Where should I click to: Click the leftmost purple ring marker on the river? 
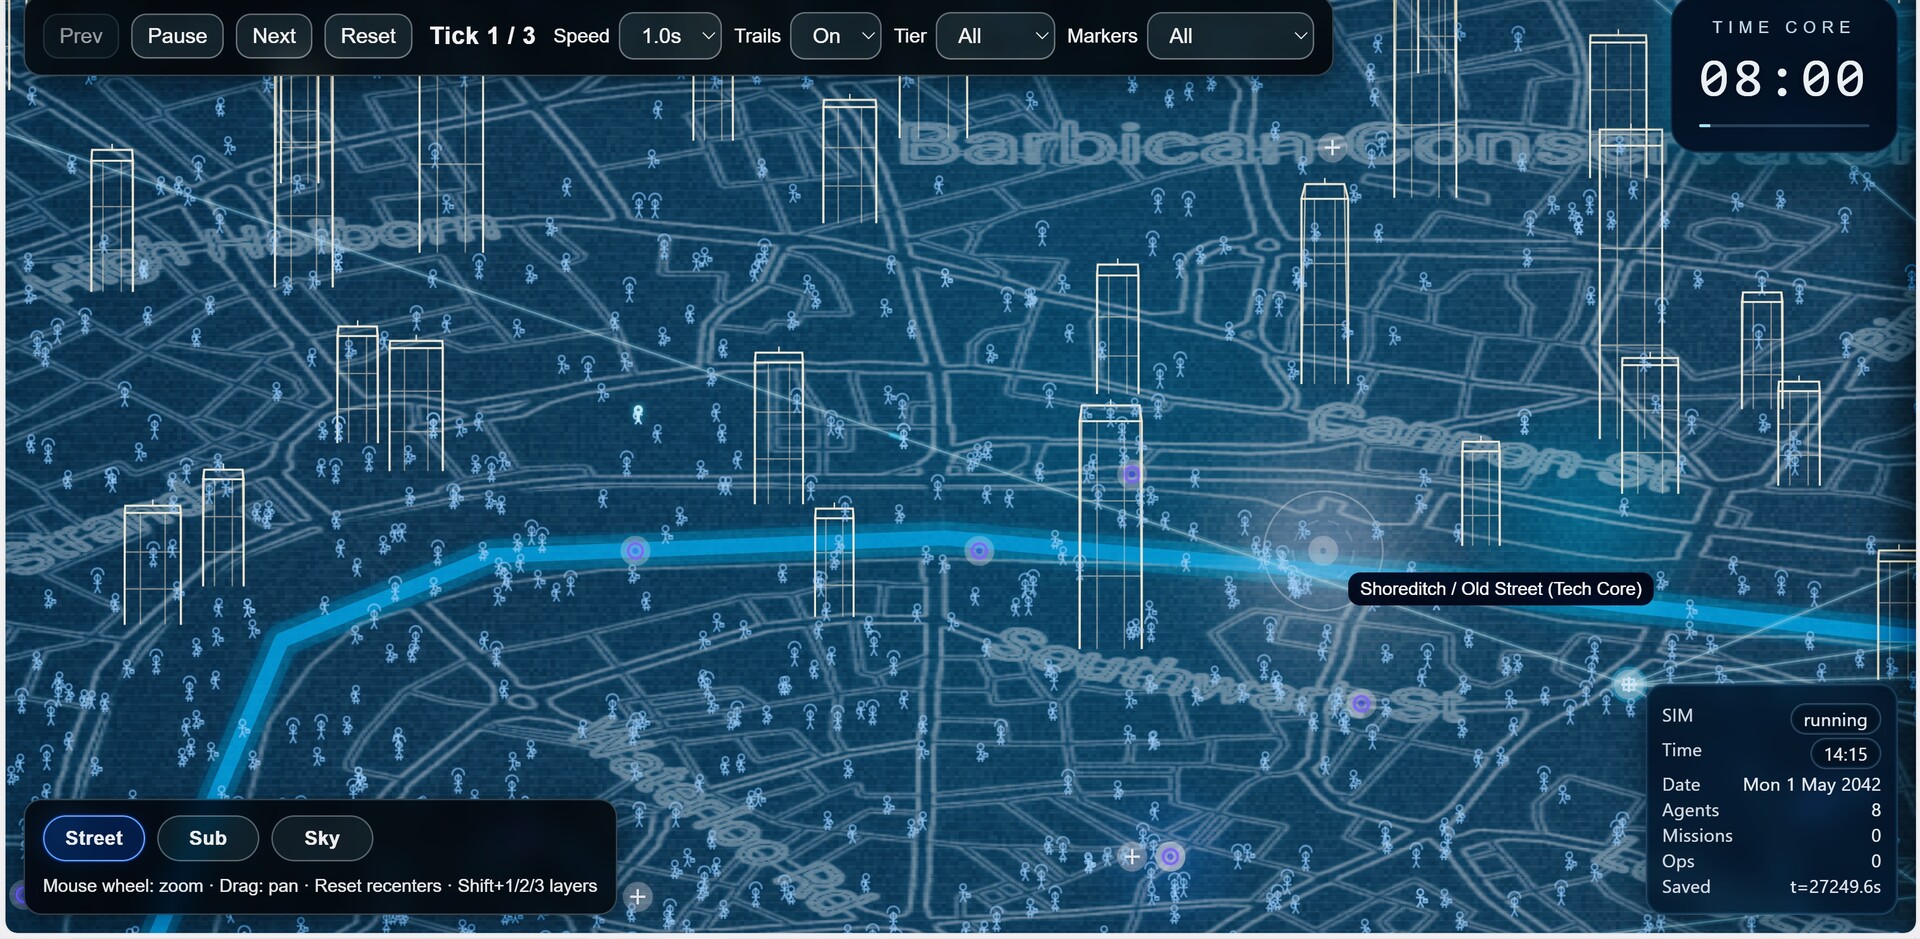pos(635,550)
